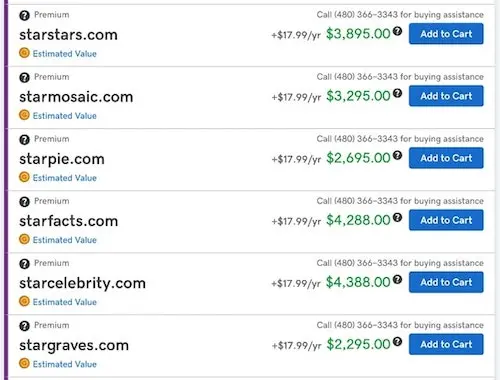Click price info icon next to $2,295.00

coord(397,341)
